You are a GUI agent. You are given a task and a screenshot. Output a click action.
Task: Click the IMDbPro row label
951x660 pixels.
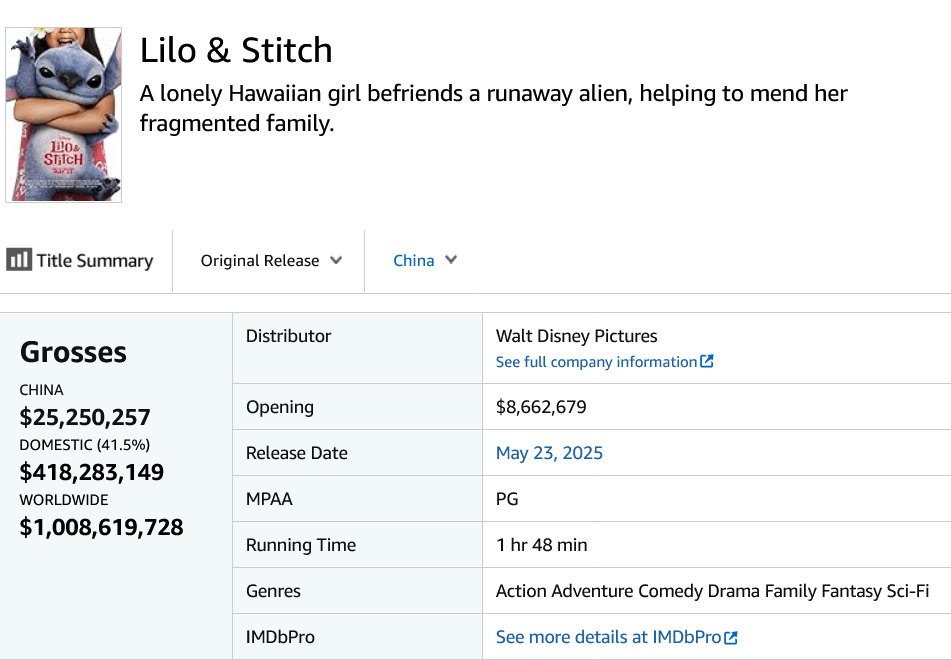coord(280,637)
